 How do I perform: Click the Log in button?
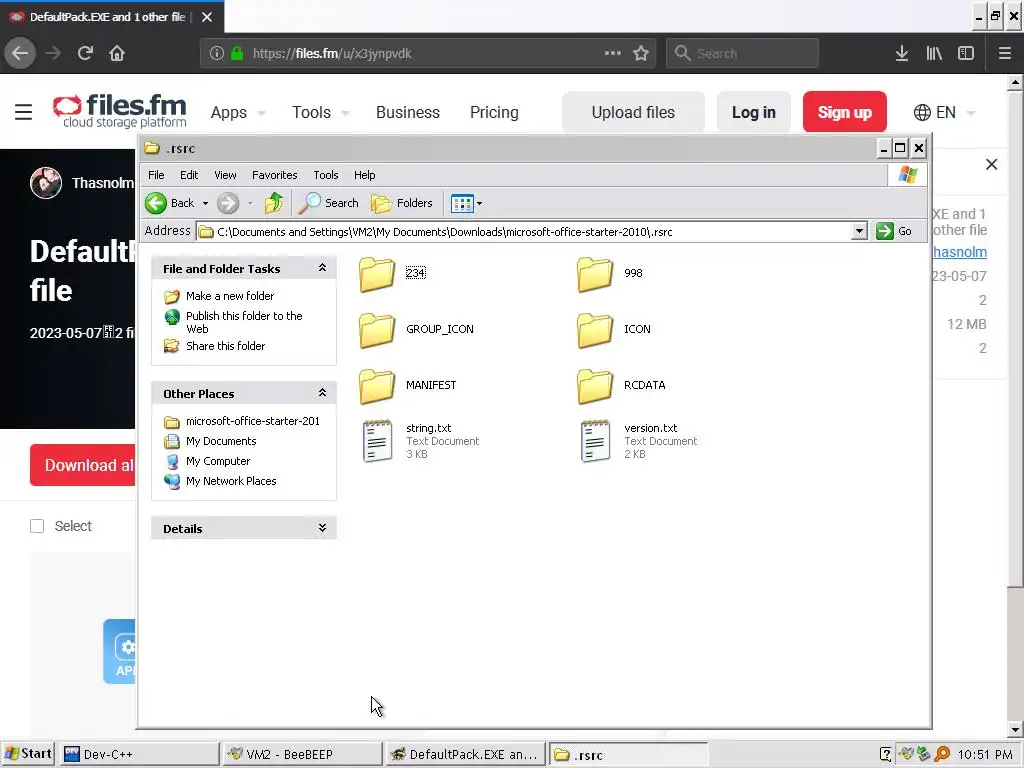click(754, 112)
